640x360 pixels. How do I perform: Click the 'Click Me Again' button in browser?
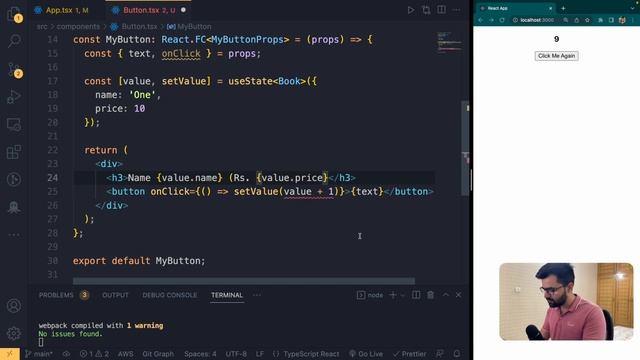(556, 56)
